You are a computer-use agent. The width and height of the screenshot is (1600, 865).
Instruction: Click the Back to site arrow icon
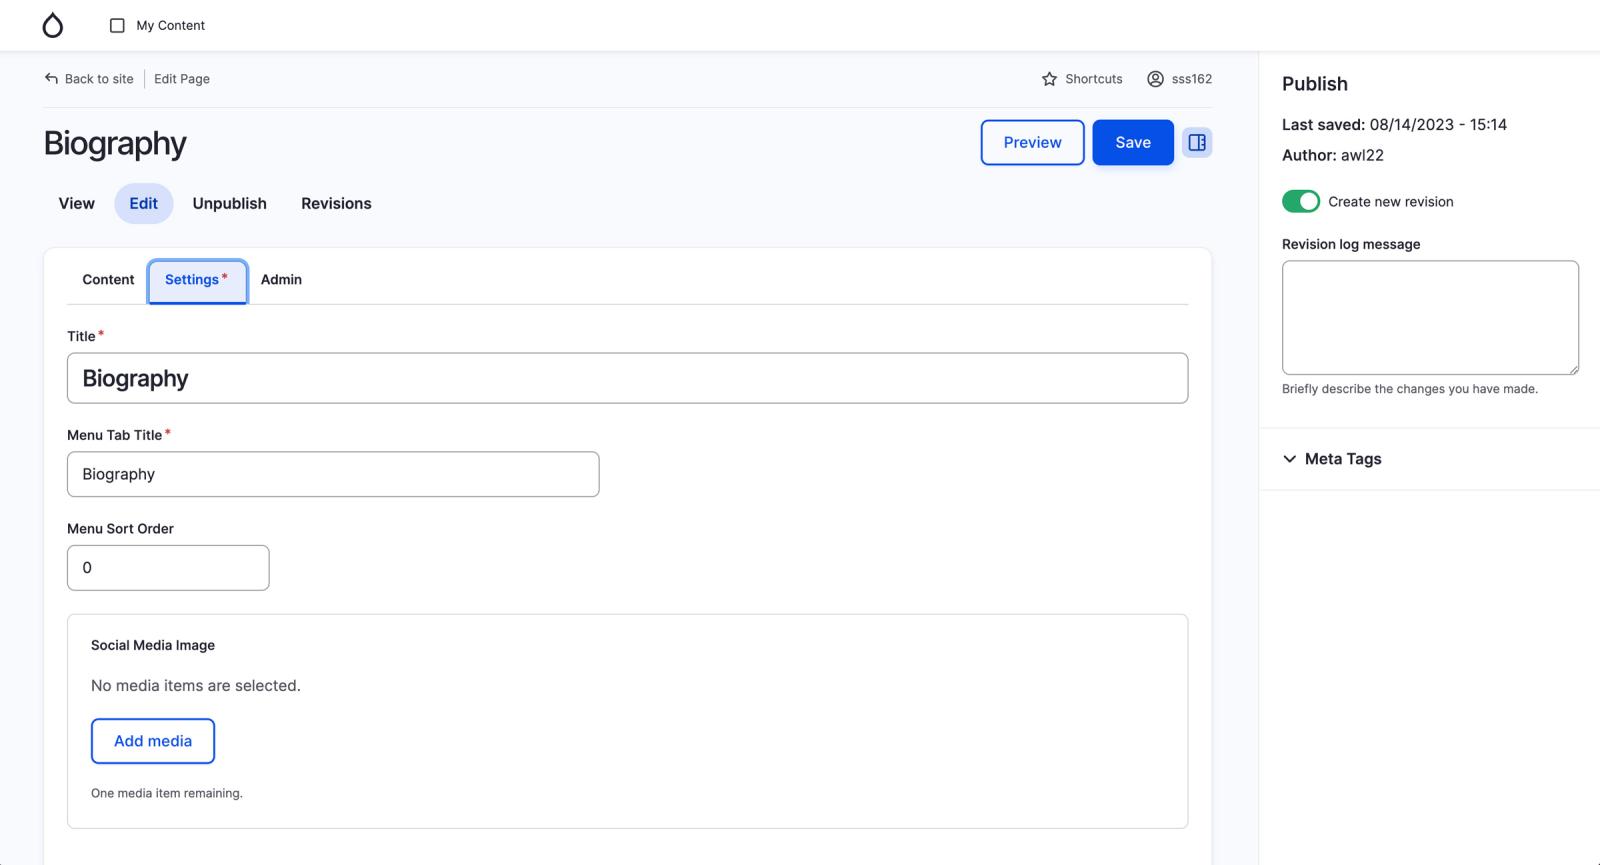point(51,79)
